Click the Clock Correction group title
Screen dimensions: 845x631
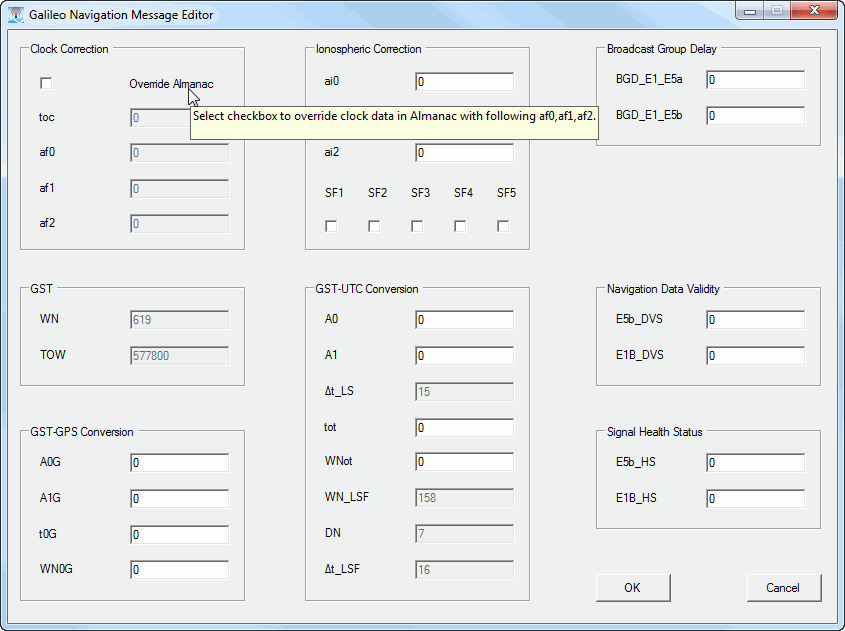click(x=69, y=49)
